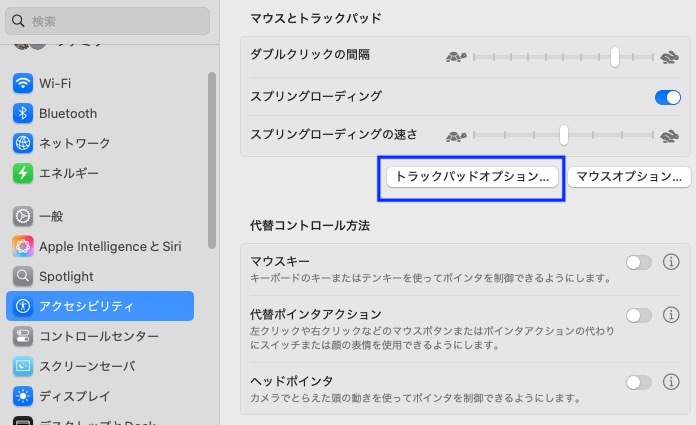
Task: Click the Spotlight magnifier icon in sidebar
Action: (24, 276)
